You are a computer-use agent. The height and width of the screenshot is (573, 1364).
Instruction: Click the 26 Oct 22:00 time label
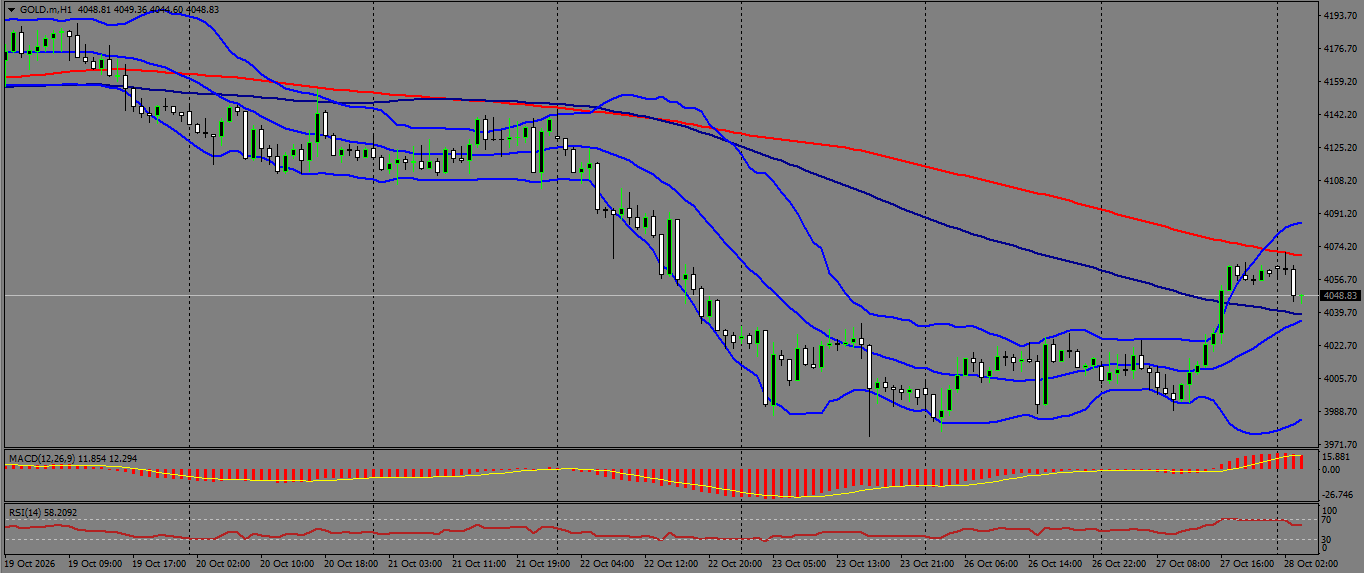coord(1120,564)
